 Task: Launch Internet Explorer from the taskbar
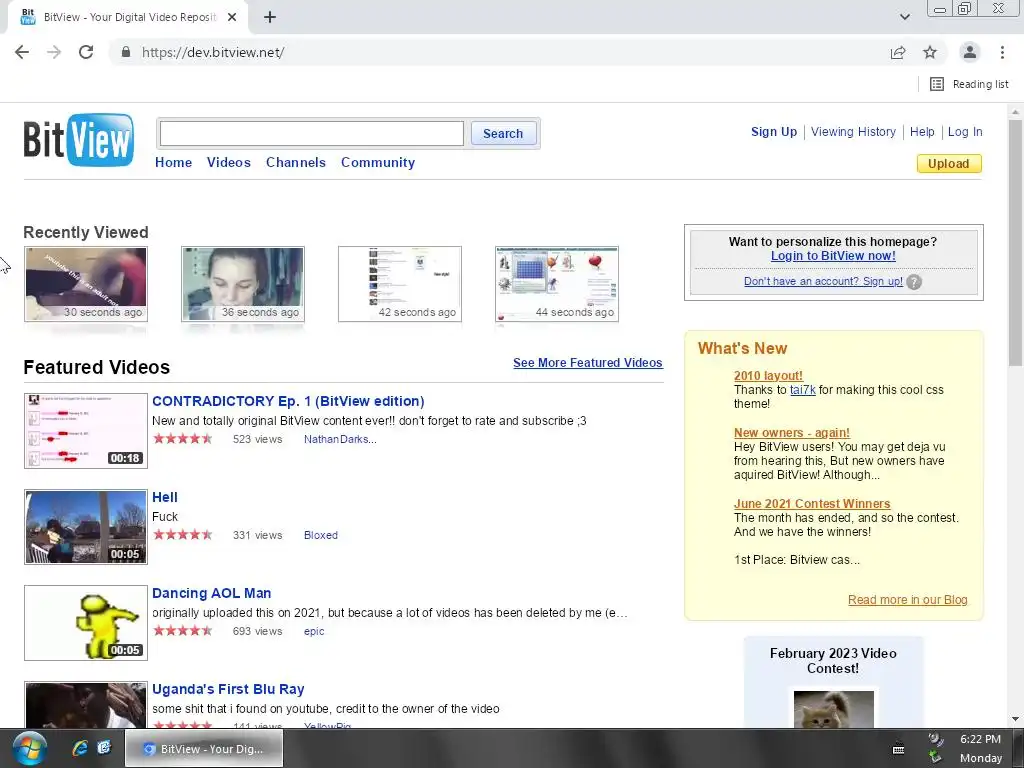(80, 748)
